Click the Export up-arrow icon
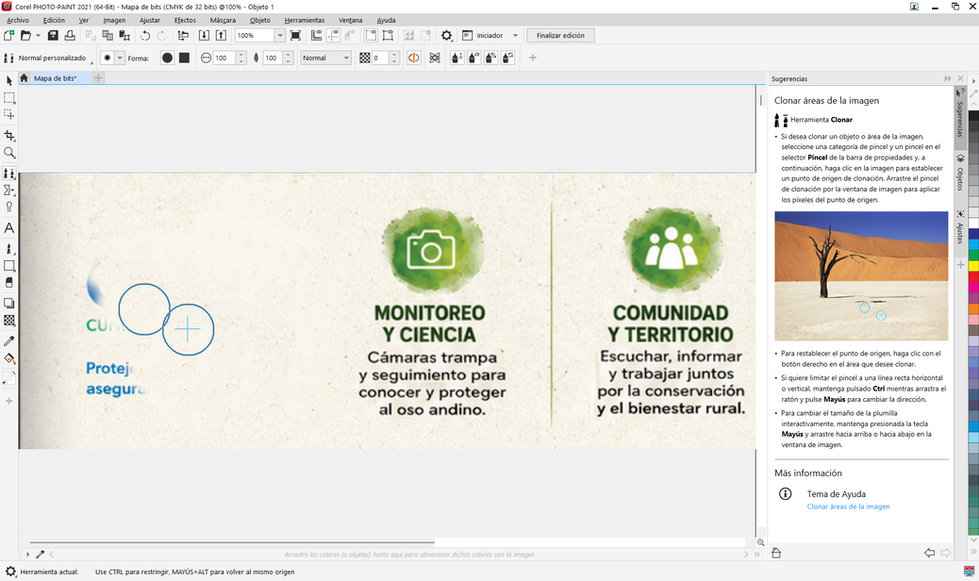979x581 pixels. (x=220, y=36)
